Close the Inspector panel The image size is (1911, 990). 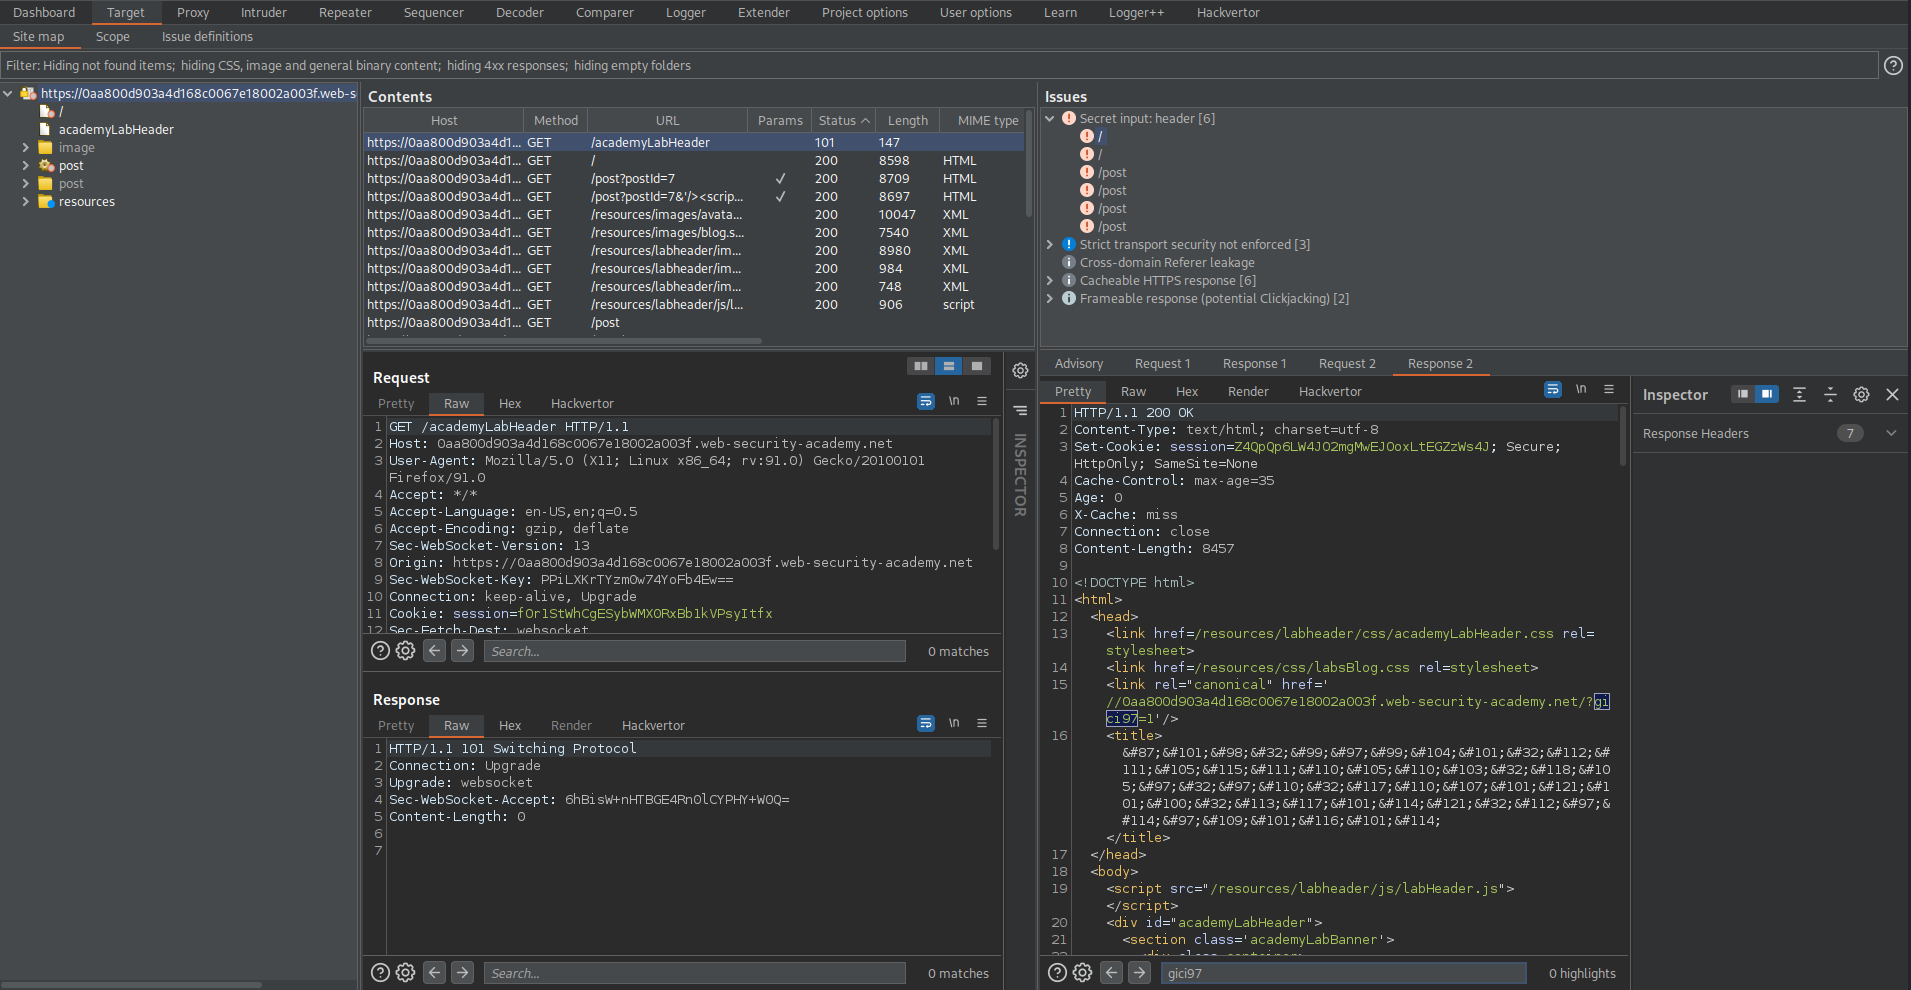[x=1892, y=395]
